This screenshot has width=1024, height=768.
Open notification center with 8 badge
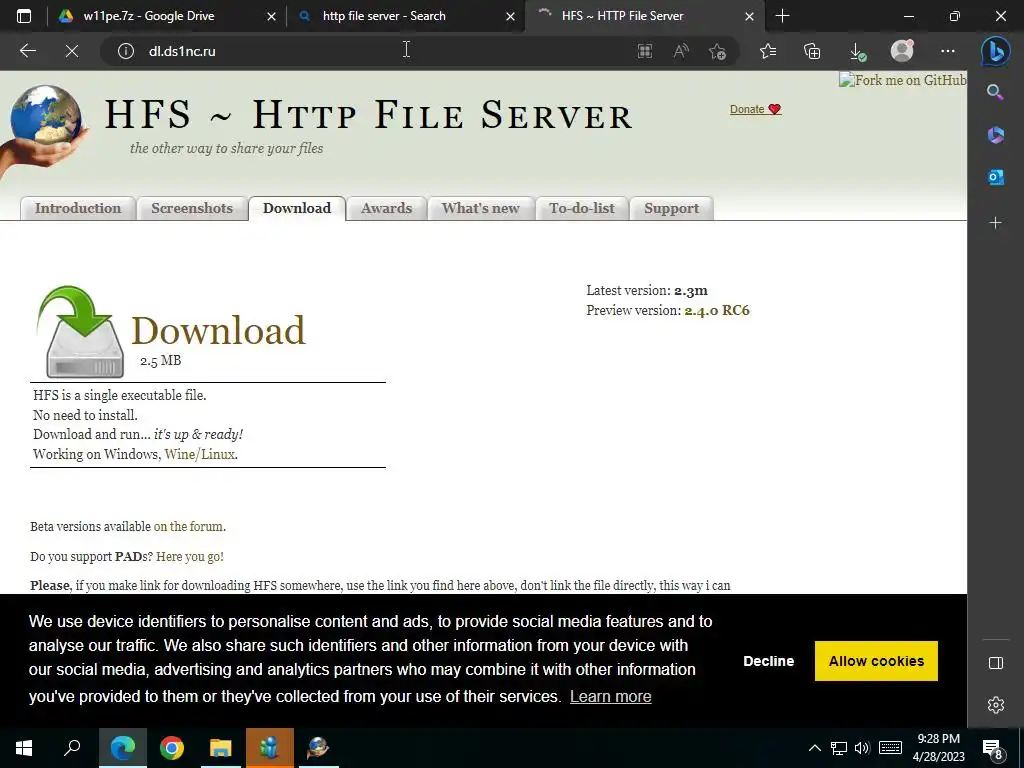click(993, 748)
